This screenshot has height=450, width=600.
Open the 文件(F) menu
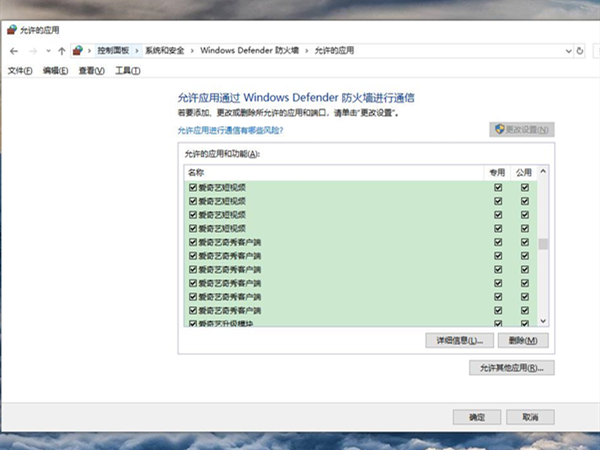[20, 71]
